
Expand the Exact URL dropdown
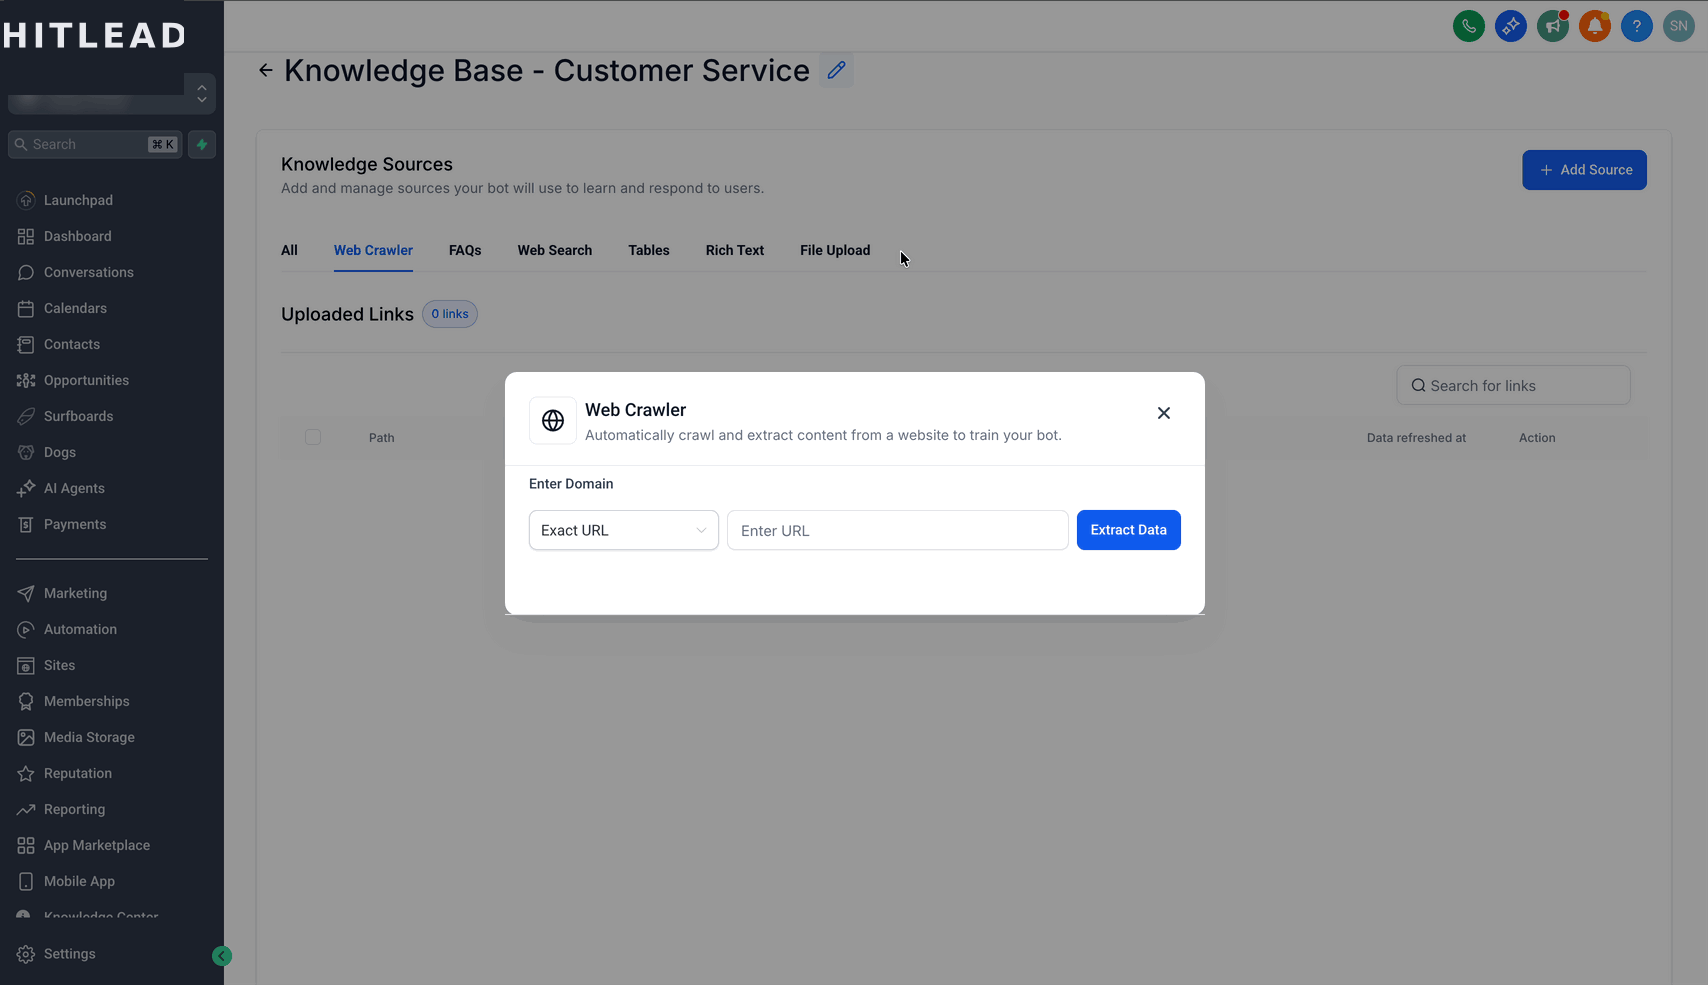click(623, 530)
